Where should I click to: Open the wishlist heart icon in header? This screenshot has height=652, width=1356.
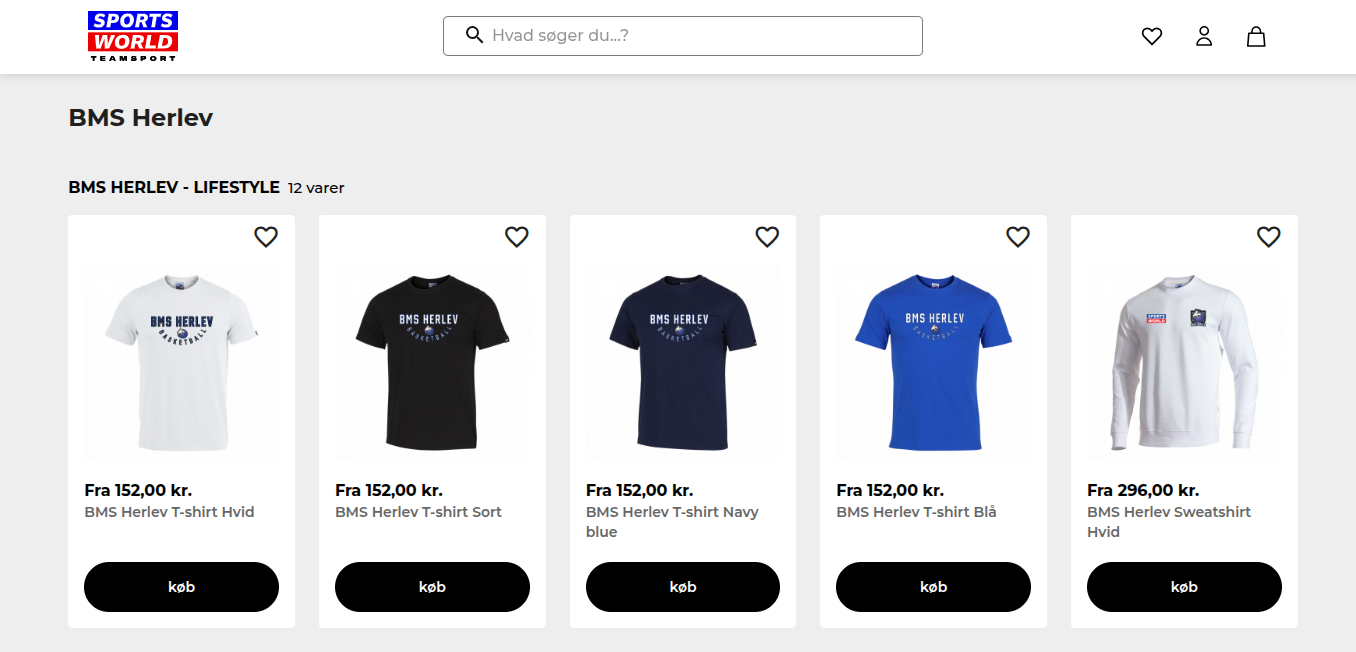click(x=1152, y=36)
